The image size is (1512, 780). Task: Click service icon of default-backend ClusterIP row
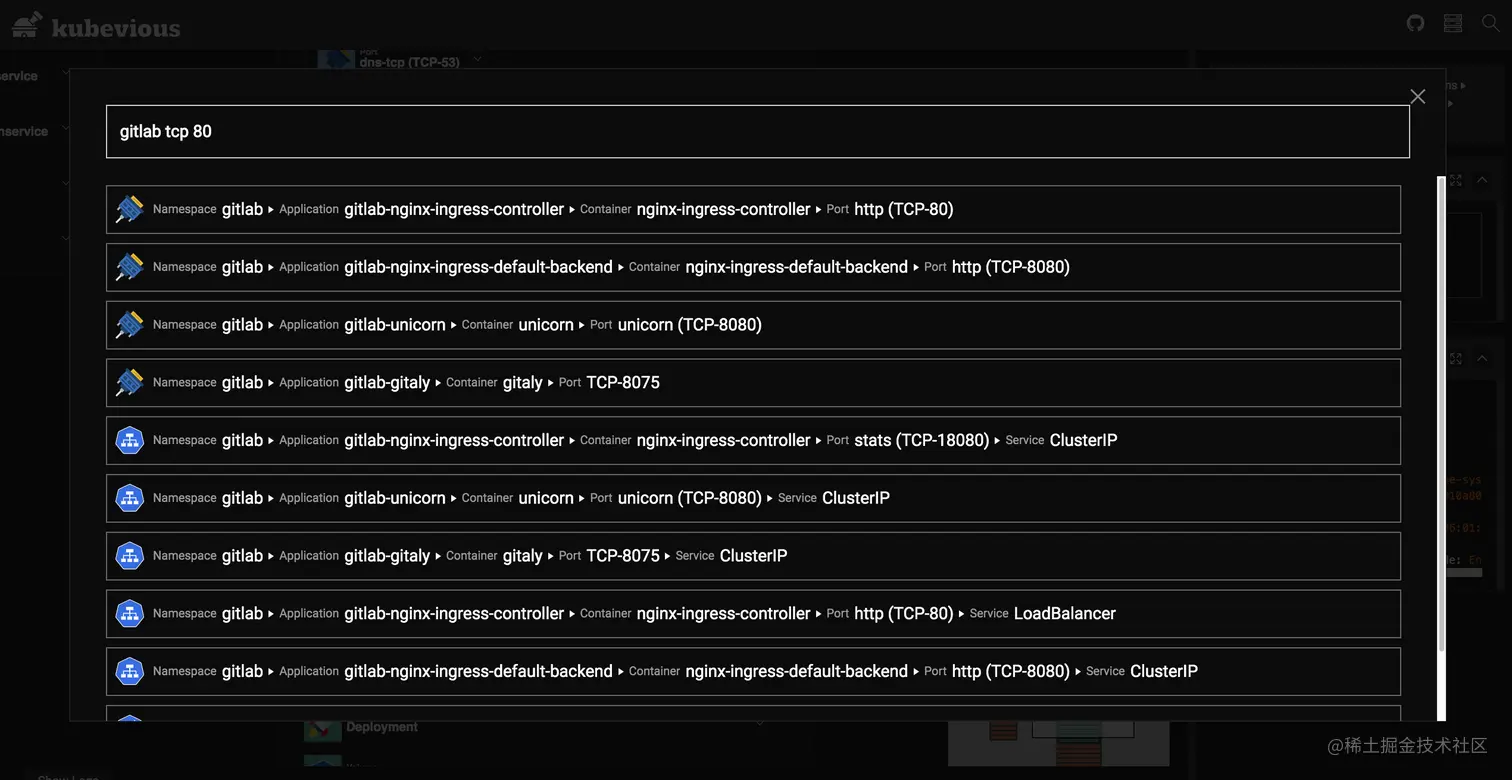pyautogui.click(x=130, y=671)
